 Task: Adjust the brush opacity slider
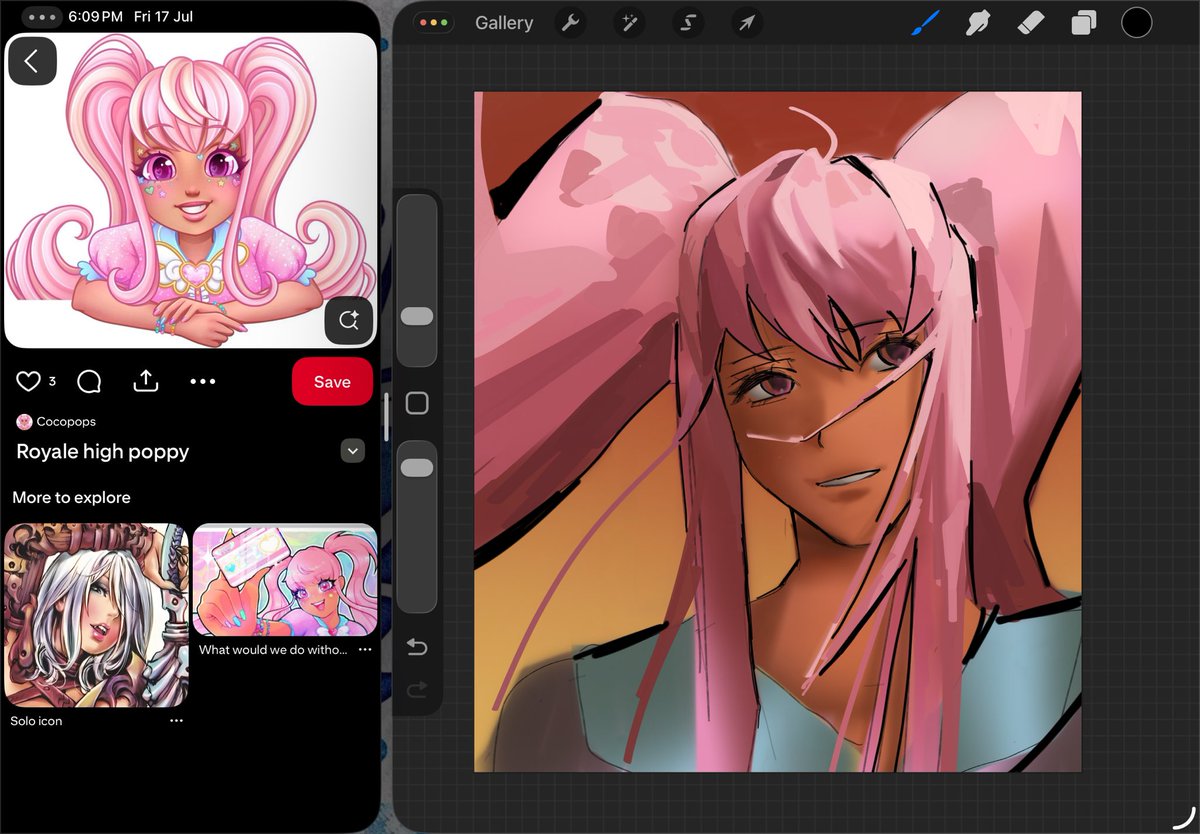coord(417,527)
